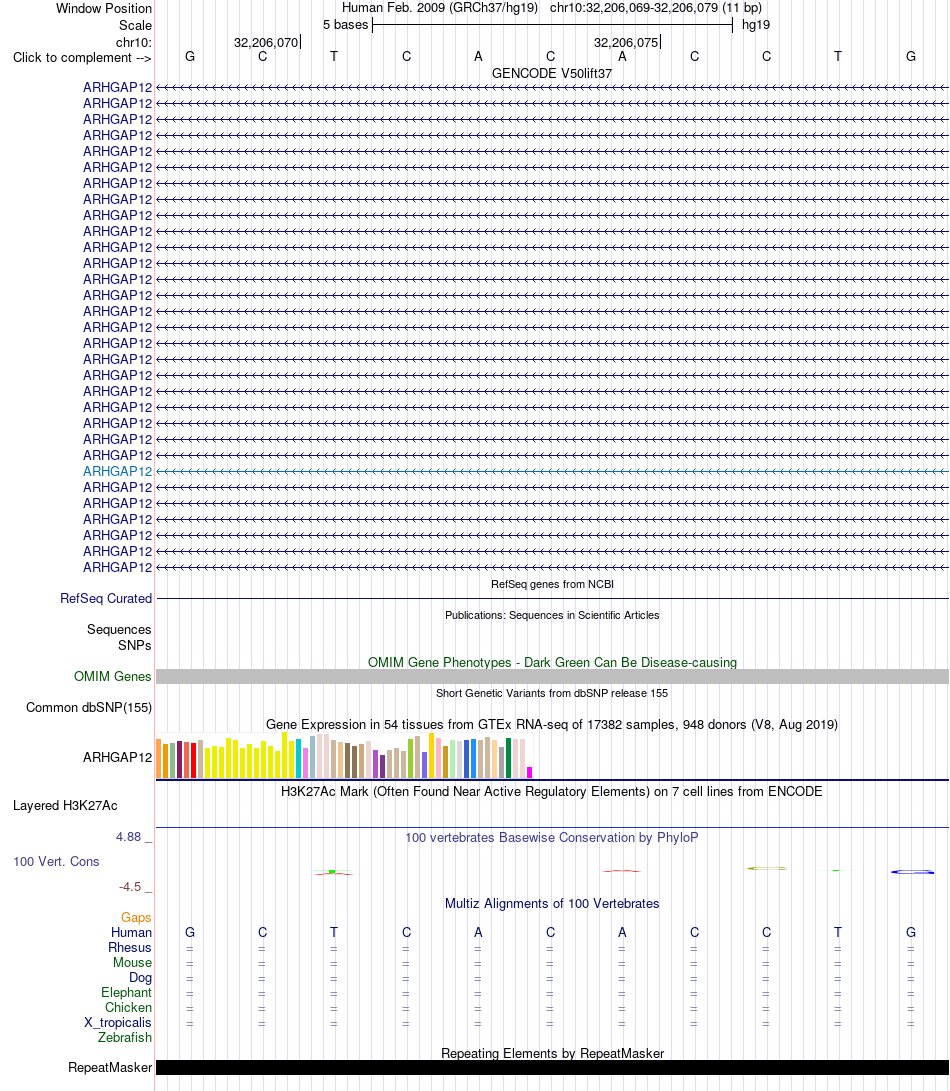The height and width of the screenshot is (1091, 950).
Task: Click the Mouse alignment row label
Action: pyautogui.click(x=132, y=962)
